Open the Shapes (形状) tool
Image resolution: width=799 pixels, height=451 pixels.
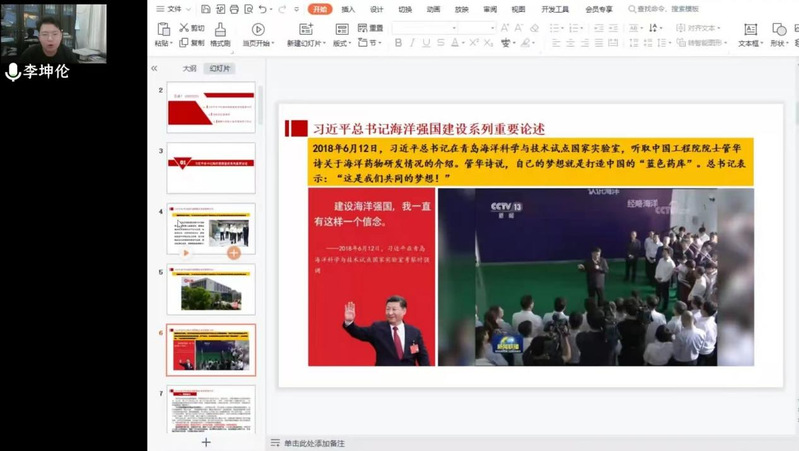click(778, 37)
